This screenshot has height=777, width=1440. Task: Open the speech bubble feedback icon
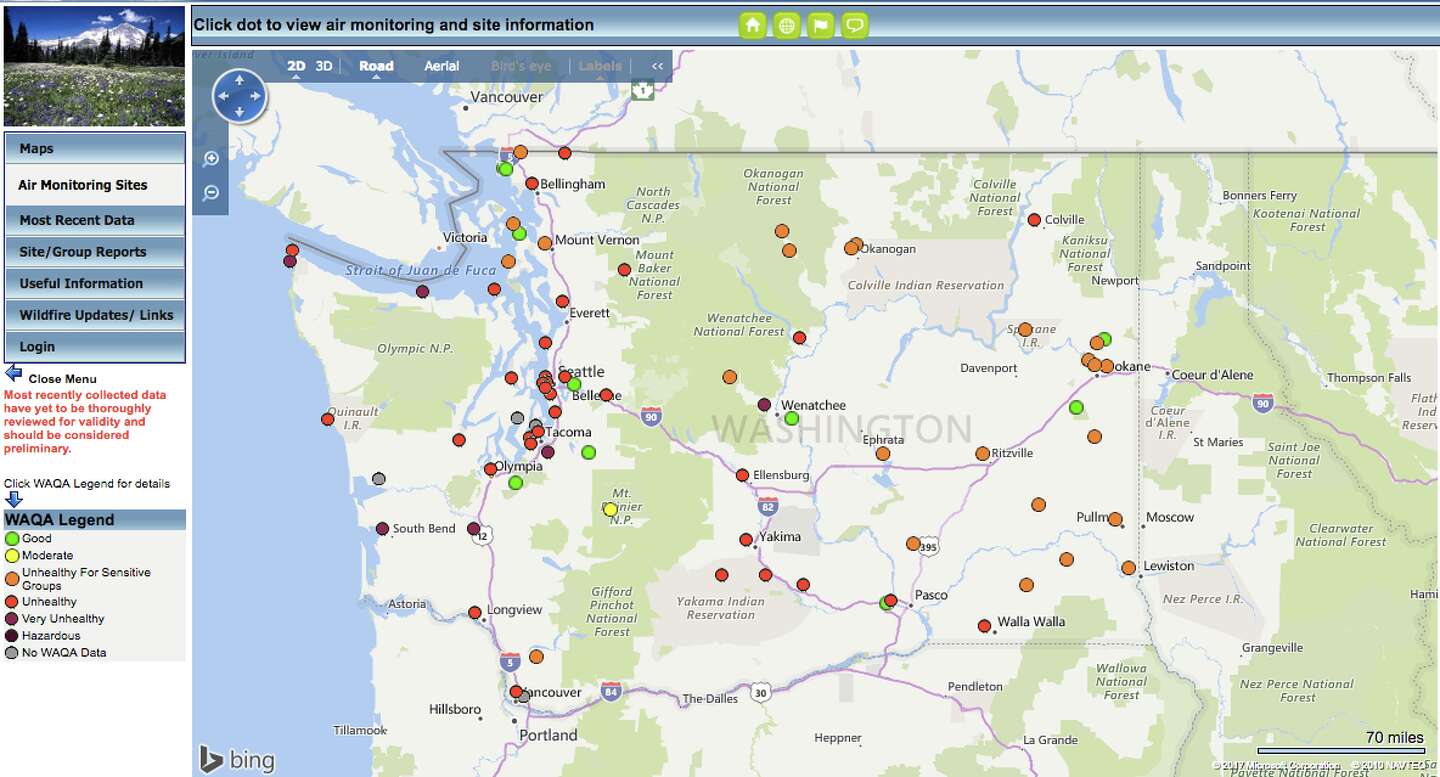tap(854, 24)
